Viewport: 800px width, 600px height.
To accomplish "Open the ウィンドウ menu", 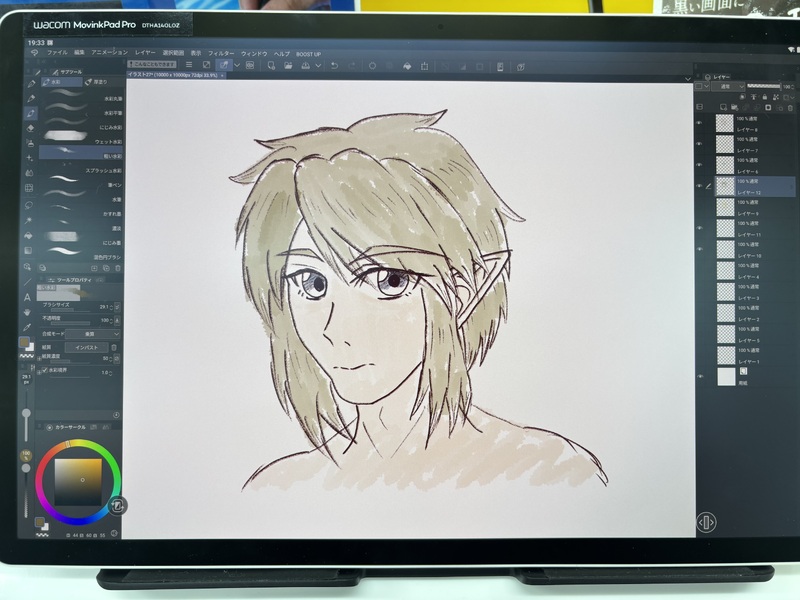I will coord(254,54).
